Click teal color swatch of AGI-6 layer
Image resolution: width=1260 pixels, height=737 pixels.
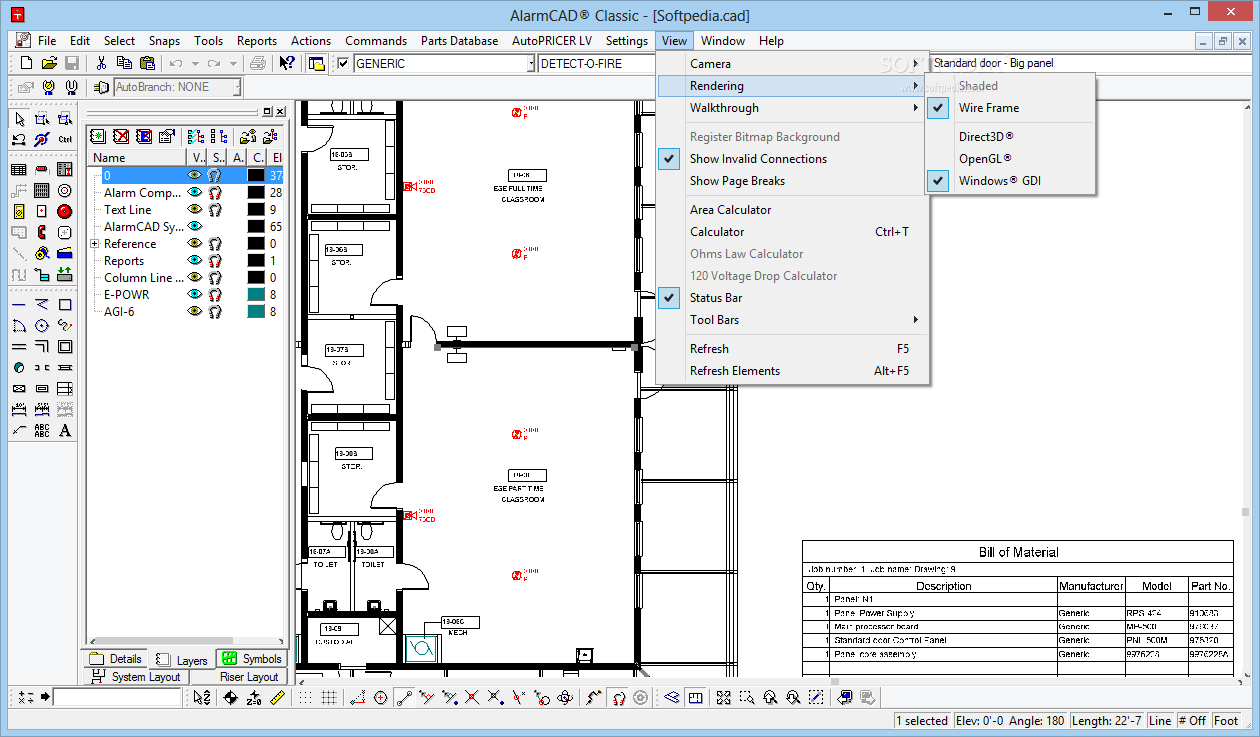point(256,311)
